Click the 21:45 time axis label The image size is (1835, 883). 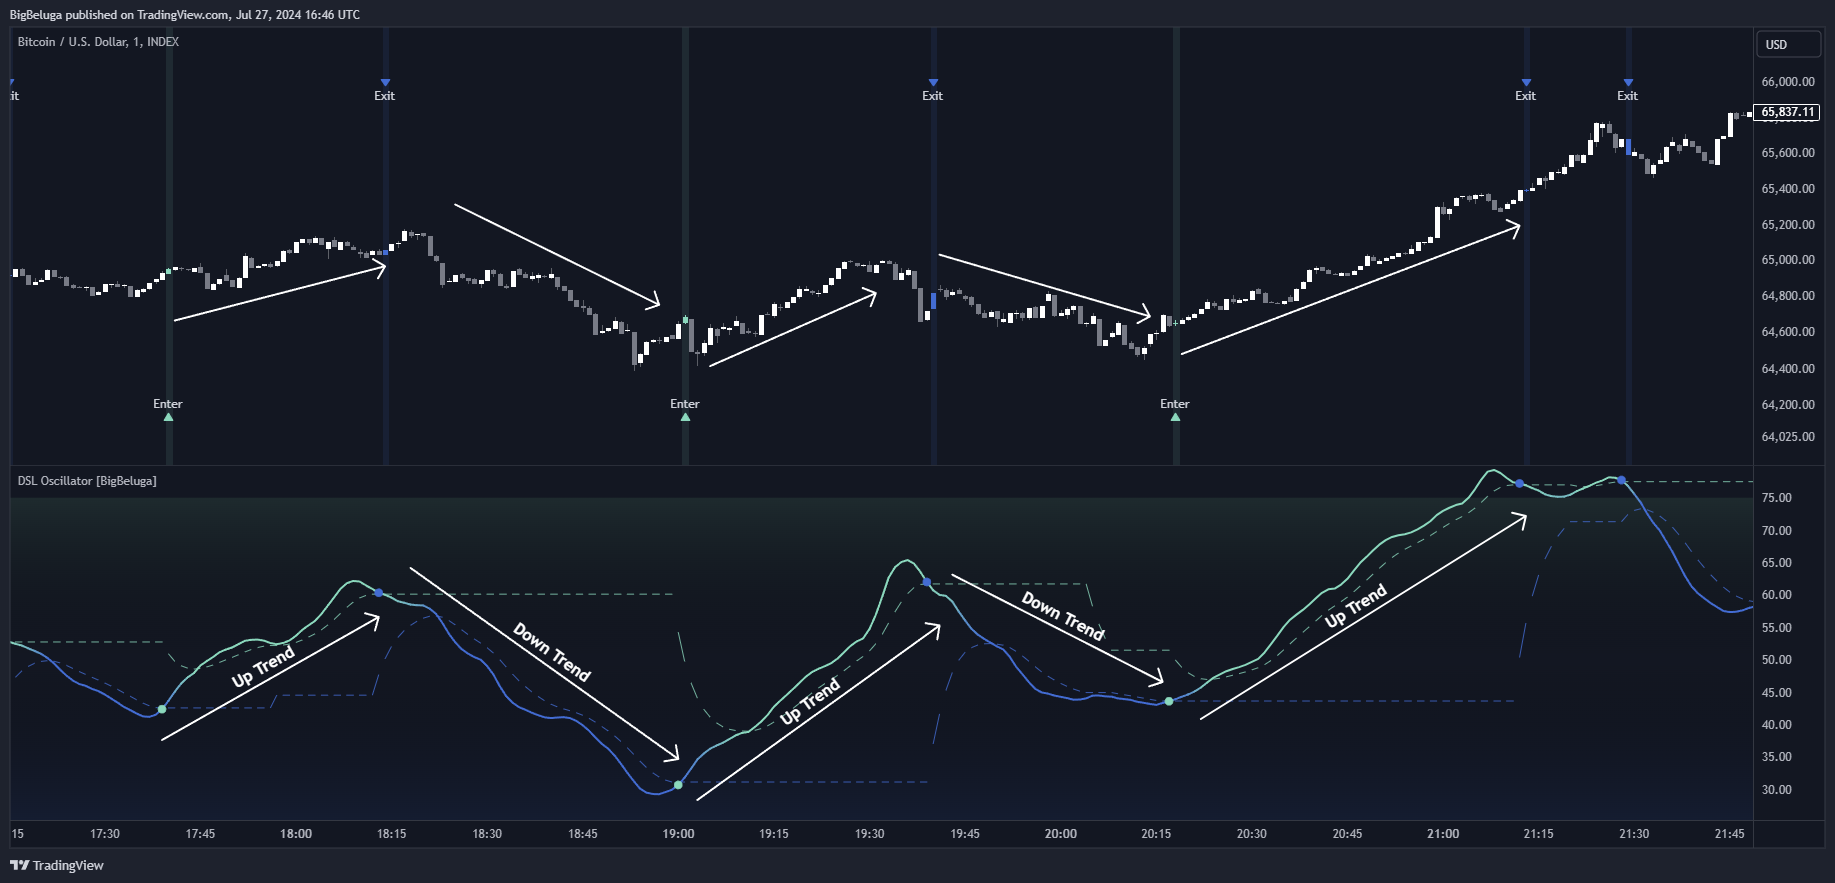pos(1729,834)
